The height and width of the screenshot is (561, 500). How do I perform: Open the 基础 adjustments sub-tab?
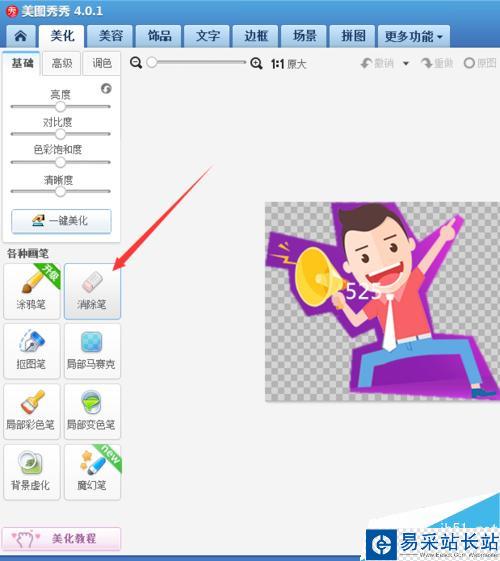(x=22, y=63)
